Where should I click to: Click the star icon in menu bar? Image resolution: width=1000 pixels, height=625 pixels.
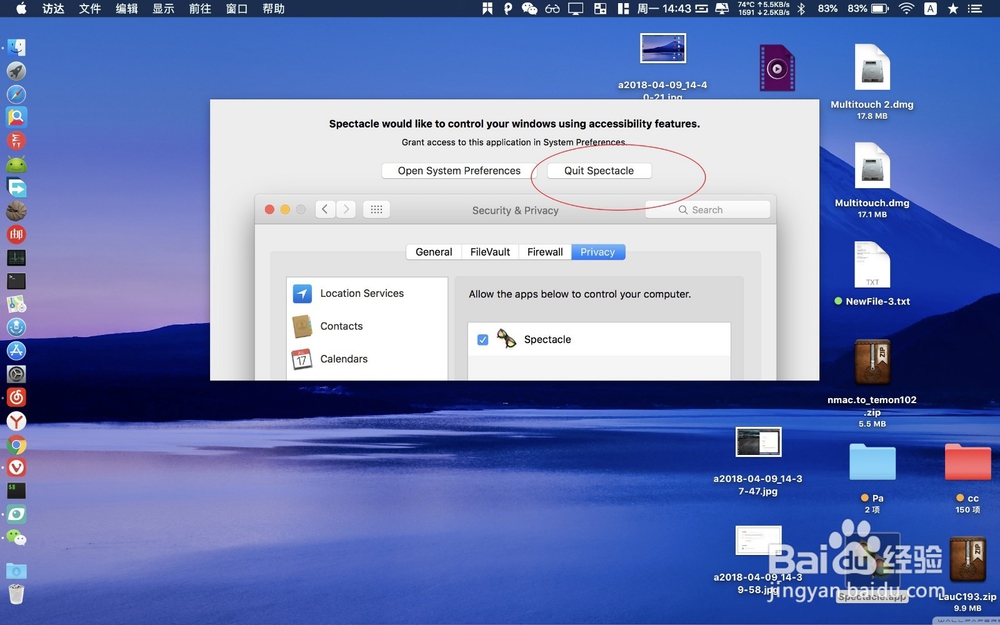pyautogui.click(x=953, y=8)
